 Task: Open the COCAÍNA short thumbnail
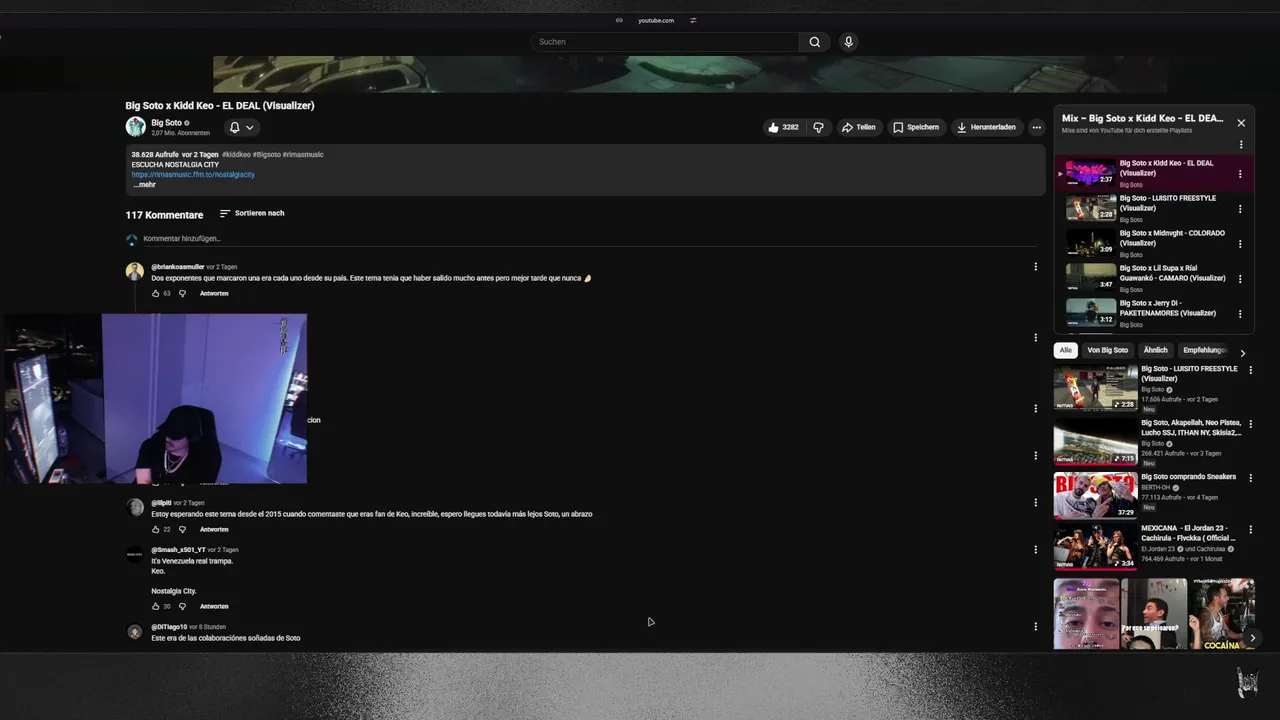(x=1221, y=614)
